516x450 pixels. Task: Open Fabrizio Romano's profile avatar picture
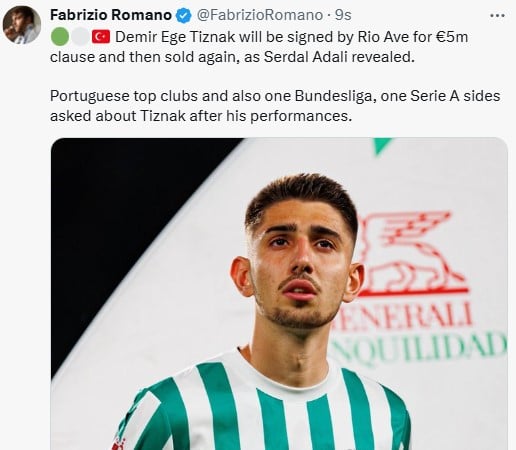tap(22, 25)
